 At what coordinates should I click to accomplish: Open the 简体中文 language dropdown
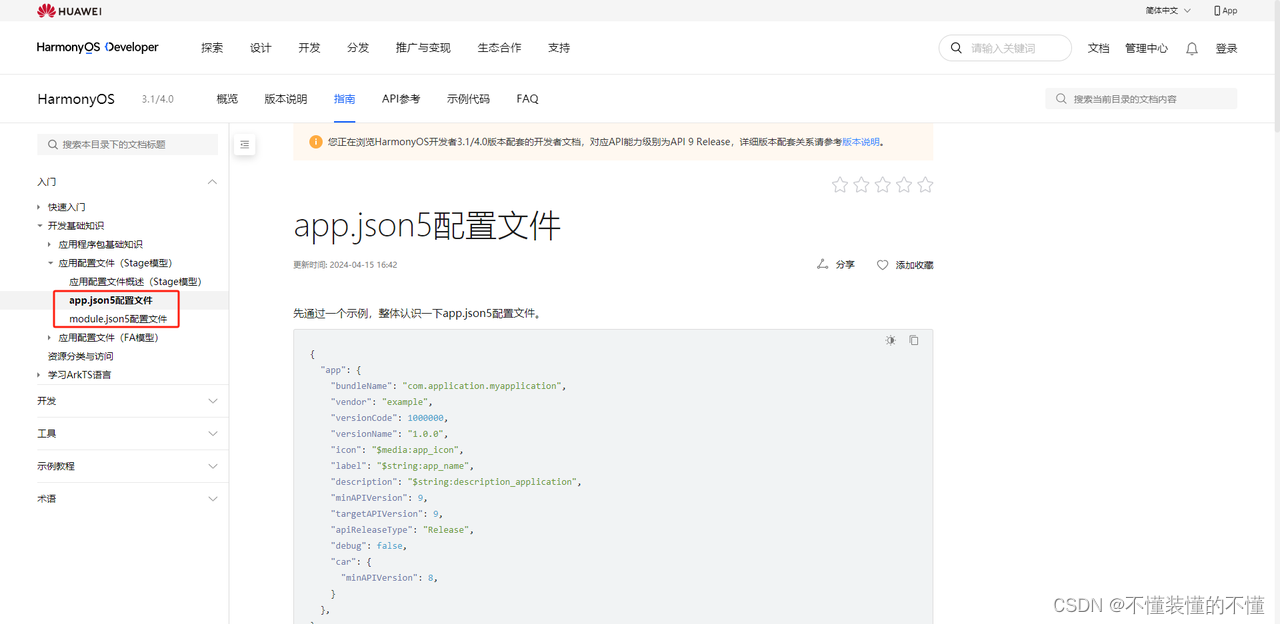[x=1168, y=11]
